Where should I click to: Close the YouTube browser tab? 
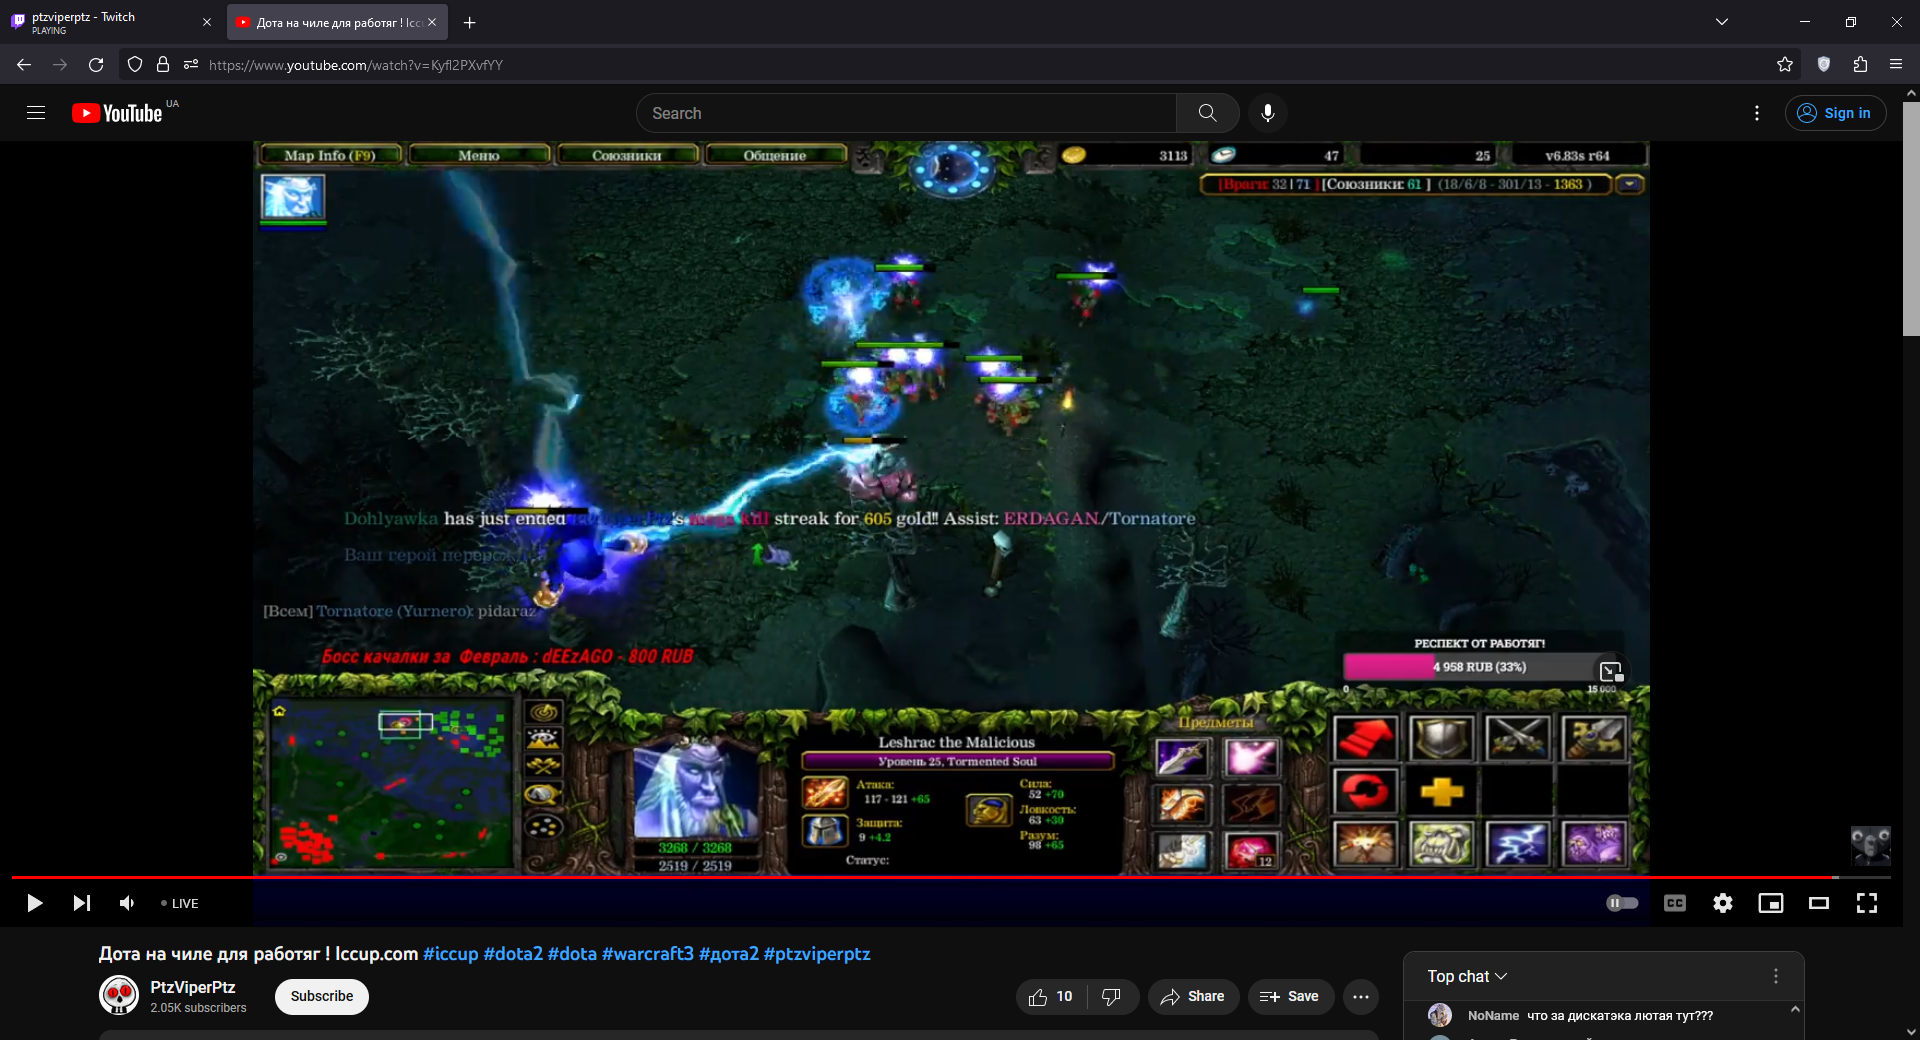[x=432, y=22]
